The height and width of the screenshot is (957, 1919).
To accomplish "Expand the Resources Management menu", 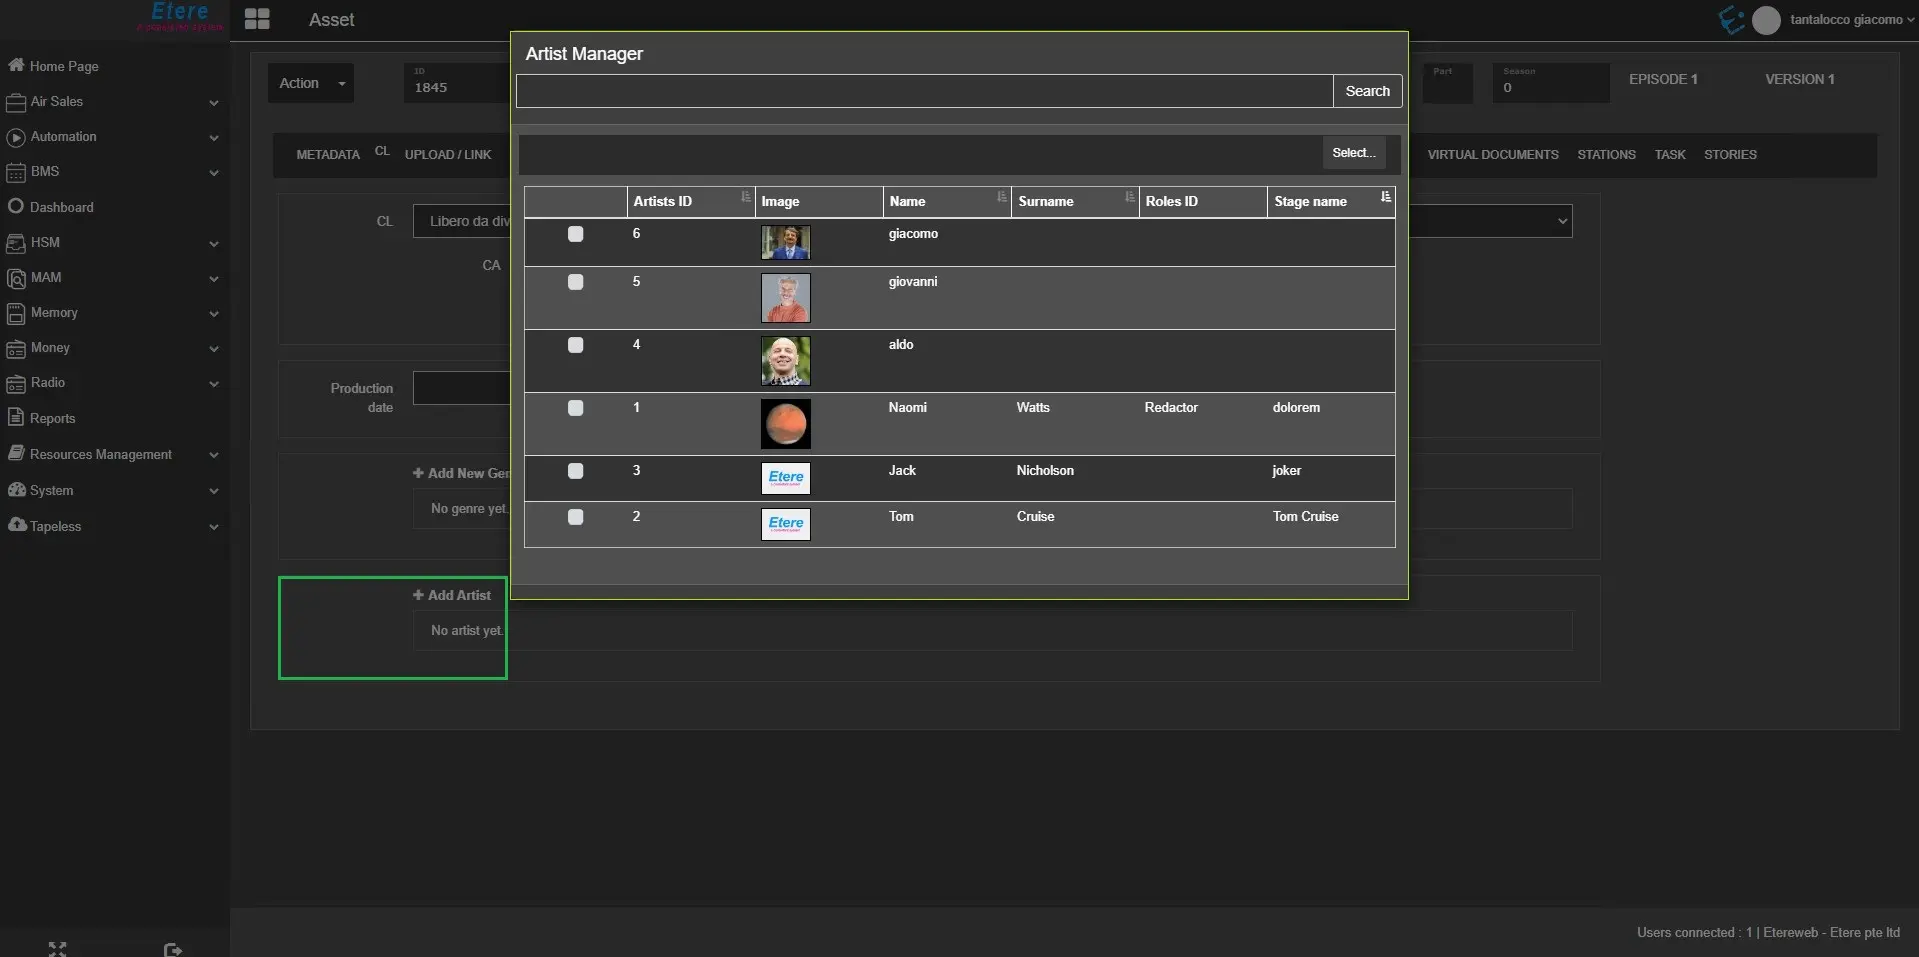I will coord(213,455).
